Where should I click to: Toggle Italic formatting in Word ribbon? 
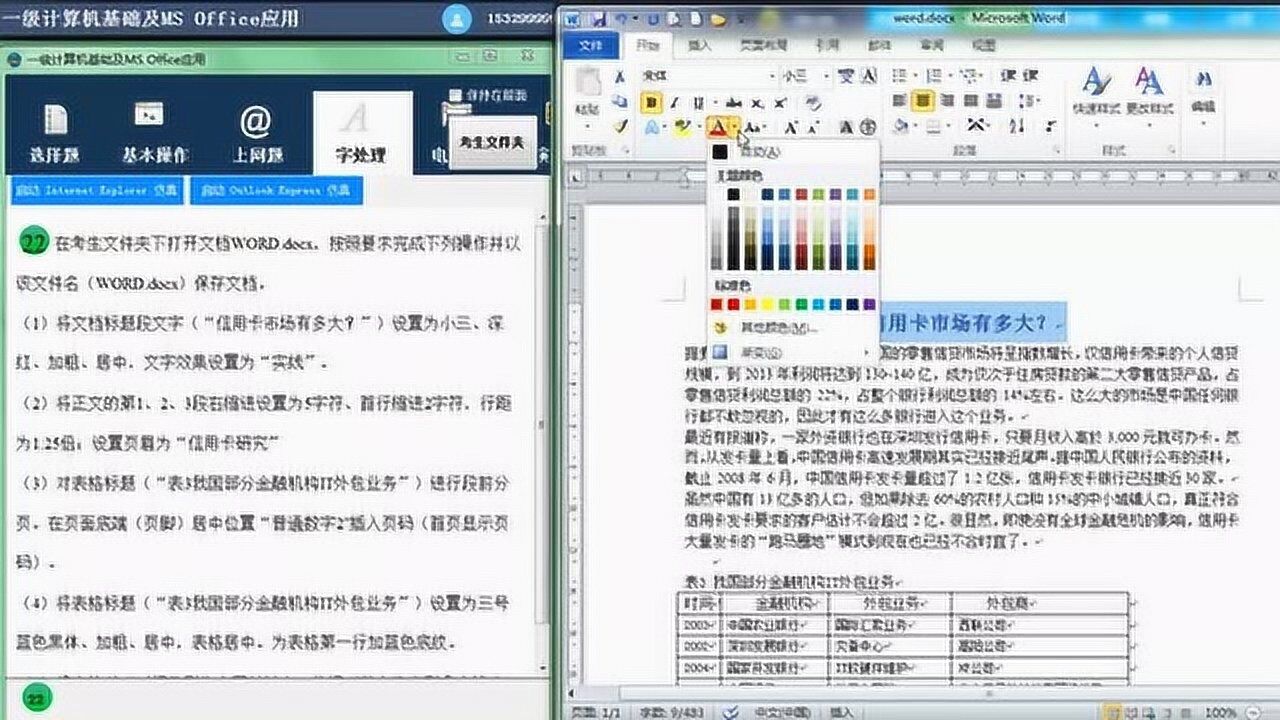(x=675, y=102)
